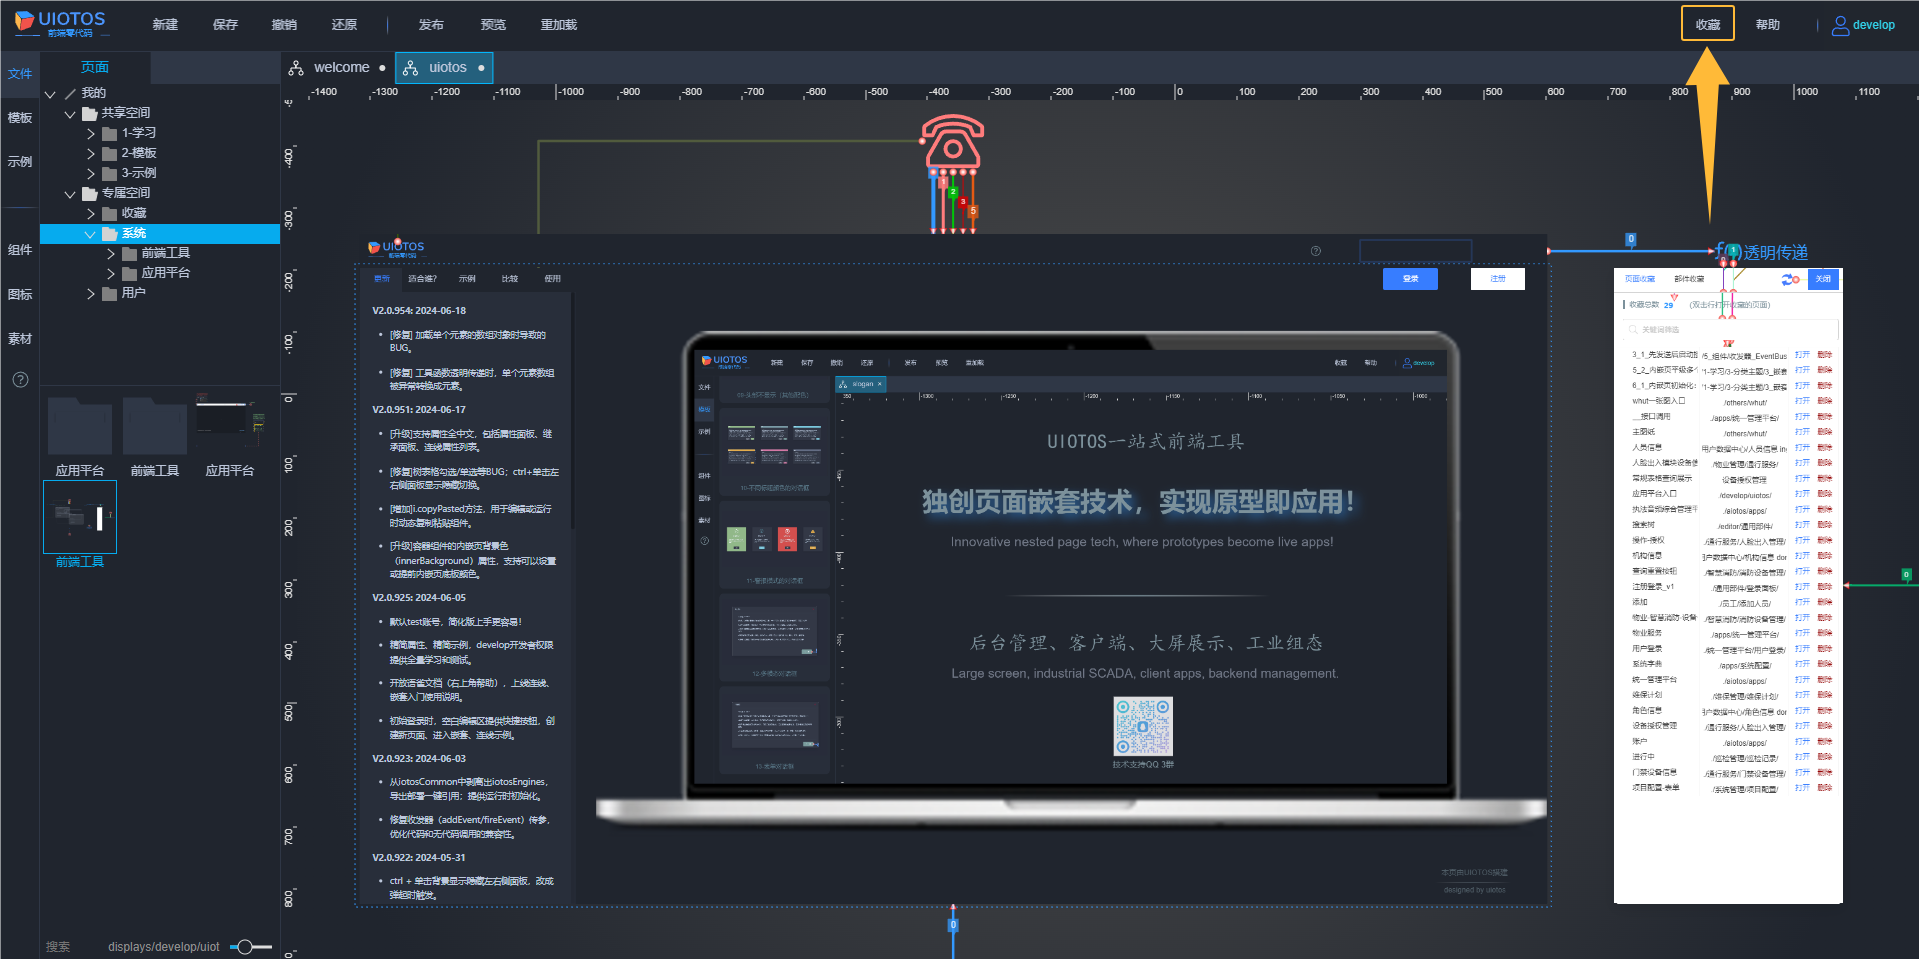Expand the 用户 folder

91,293
